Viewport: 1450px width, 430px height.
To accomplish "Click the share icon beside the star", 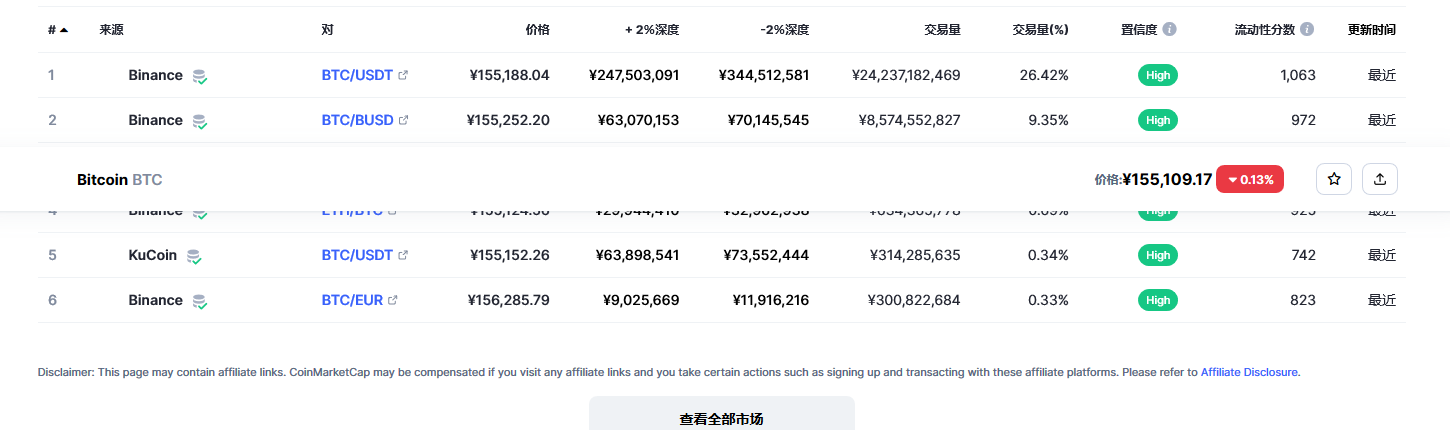I will (x=1380, y=179).
